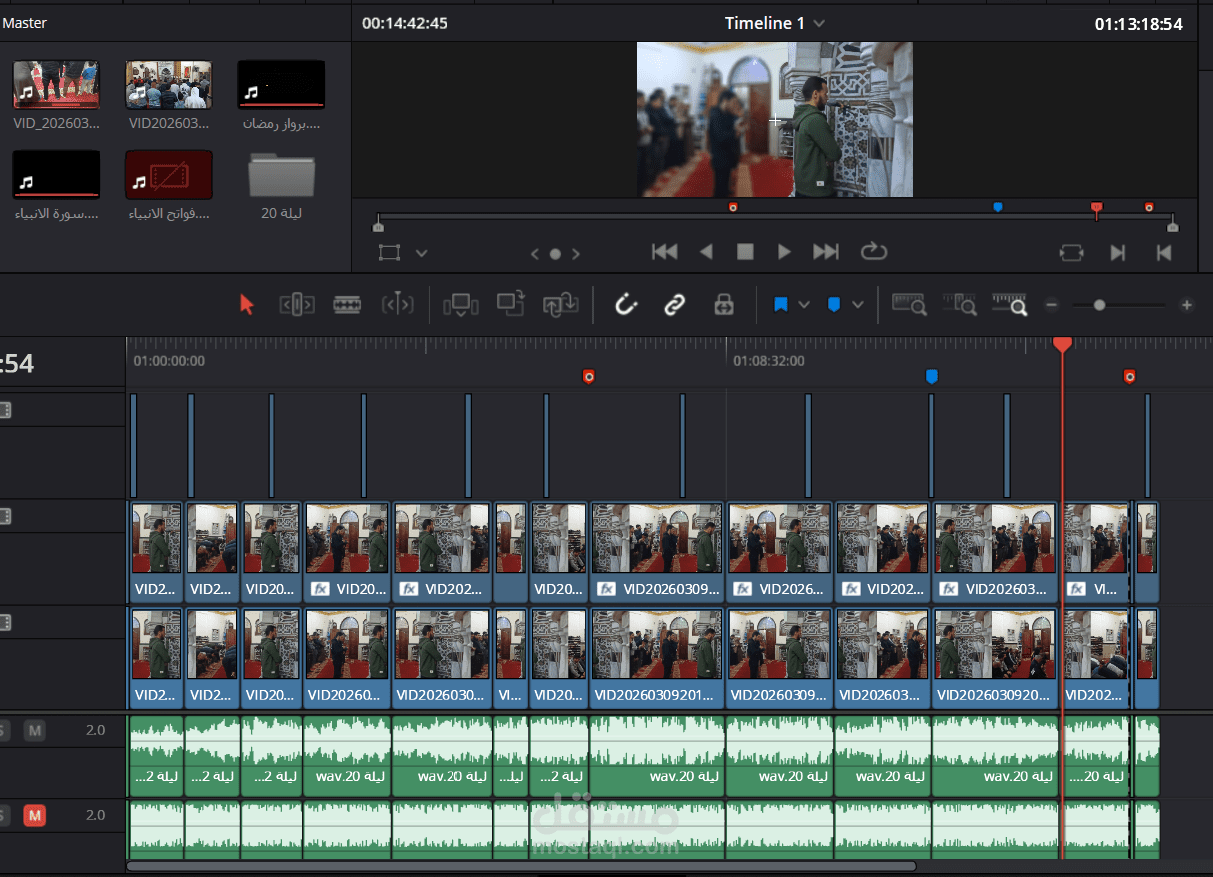Click the Overwrite Clip toolbar icon
This screenshot has width=1213, height=877.
[x=510, y=305]
